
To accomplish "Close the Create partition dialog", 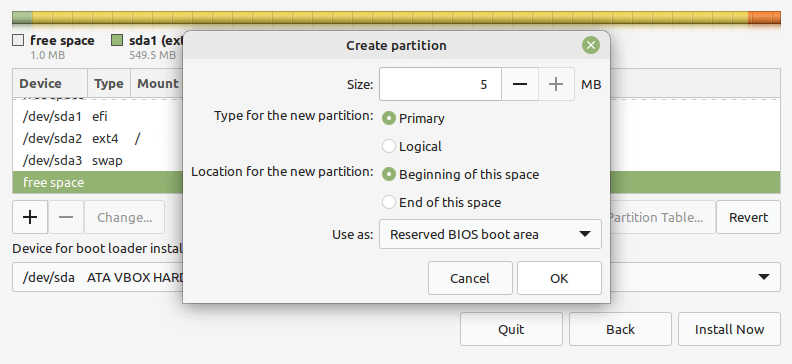I will pos(590,45).
